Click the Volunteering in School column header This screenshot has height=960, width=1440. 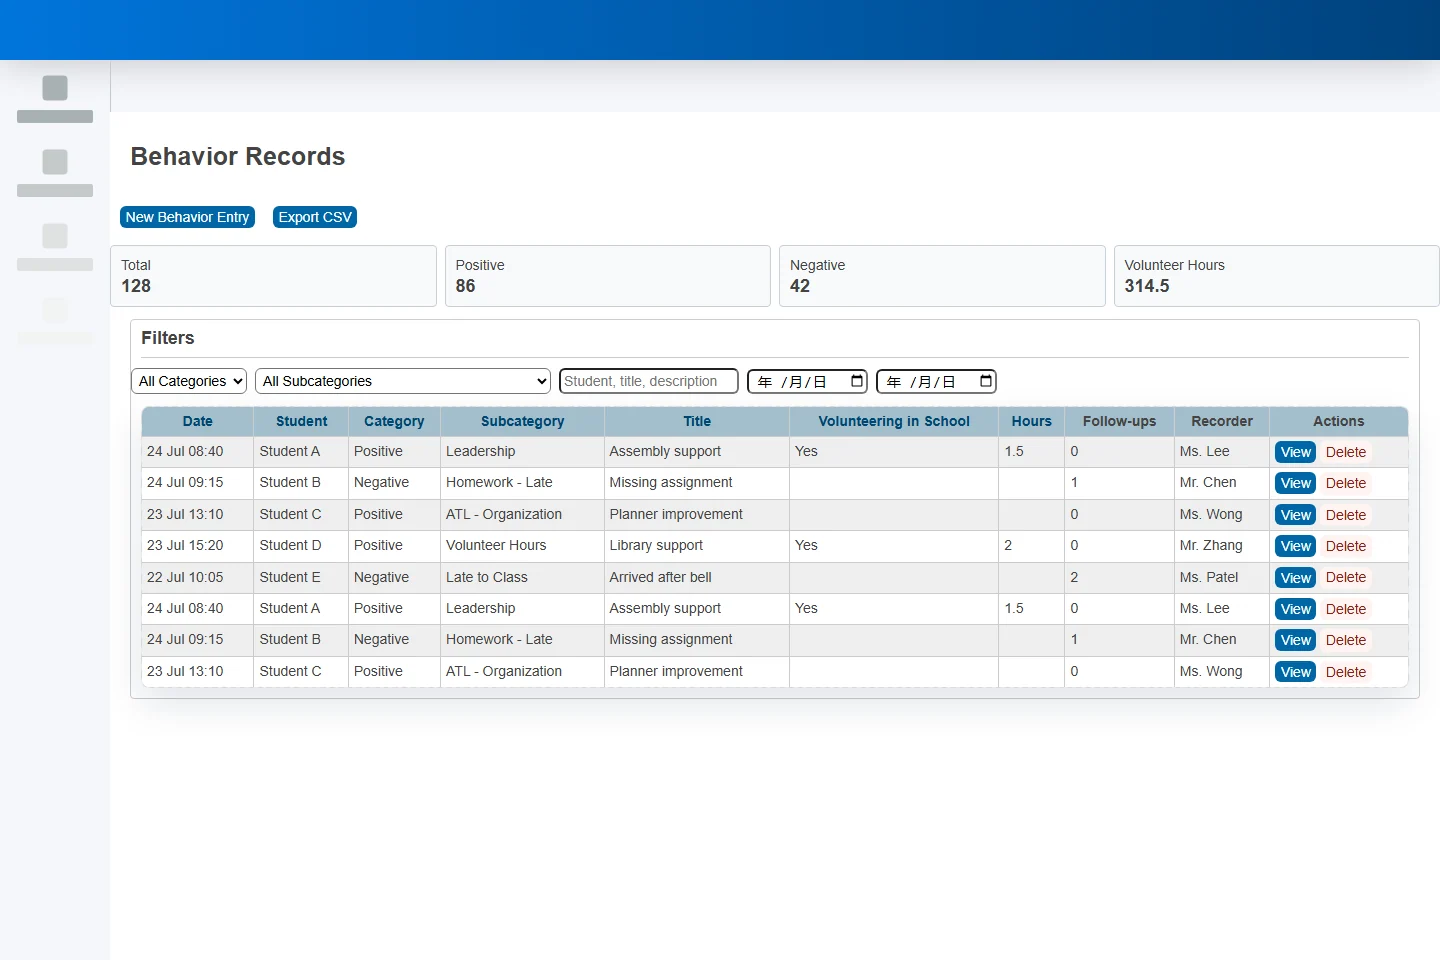point(894,421)
